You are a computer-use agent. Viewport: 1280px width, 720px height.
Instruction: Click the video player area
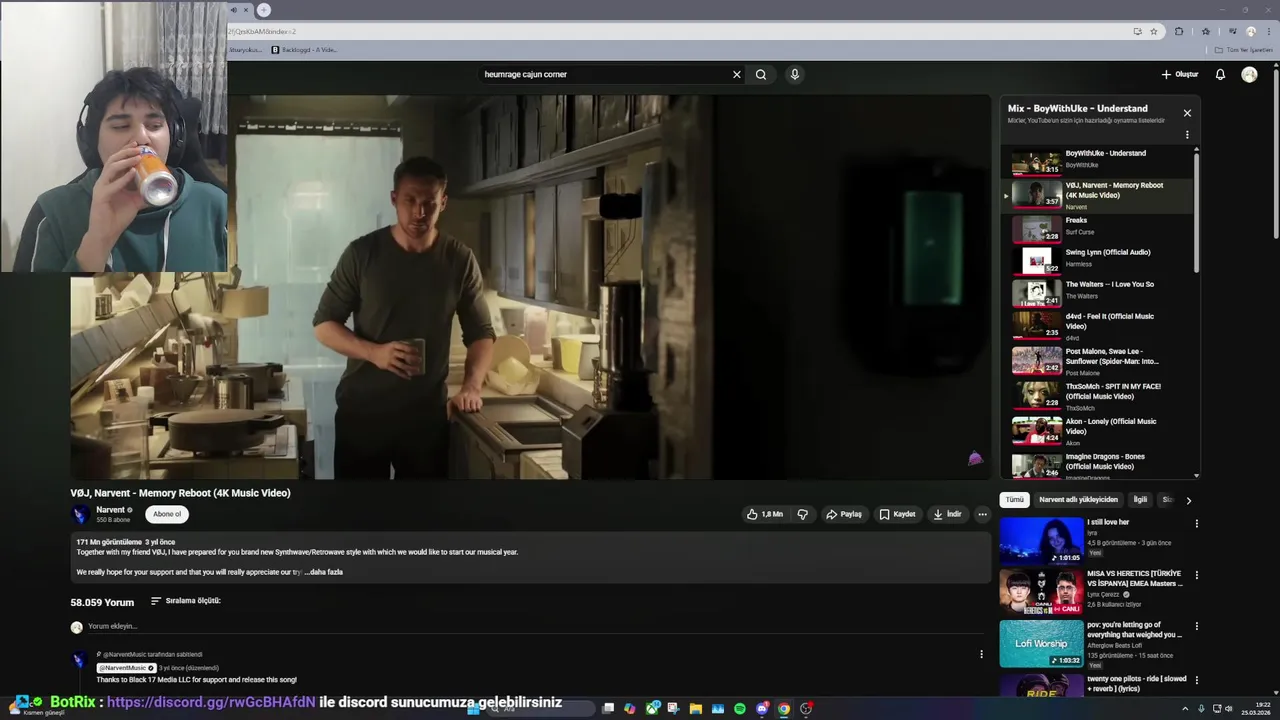[x=530, y=287]
